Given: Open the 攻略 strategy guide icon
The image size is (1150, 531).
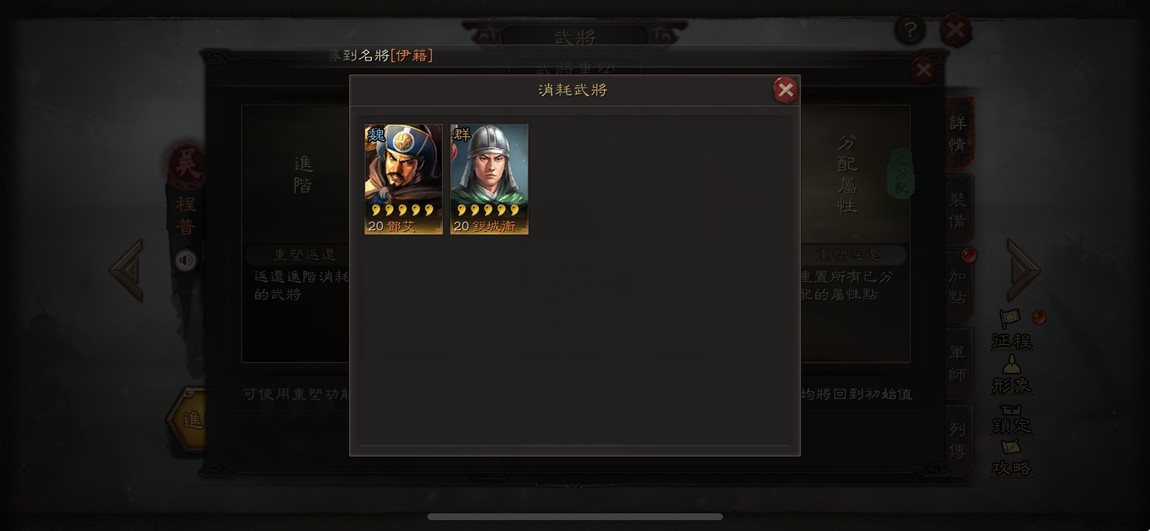Looking at the screenshot, I should click(1012, 458).
